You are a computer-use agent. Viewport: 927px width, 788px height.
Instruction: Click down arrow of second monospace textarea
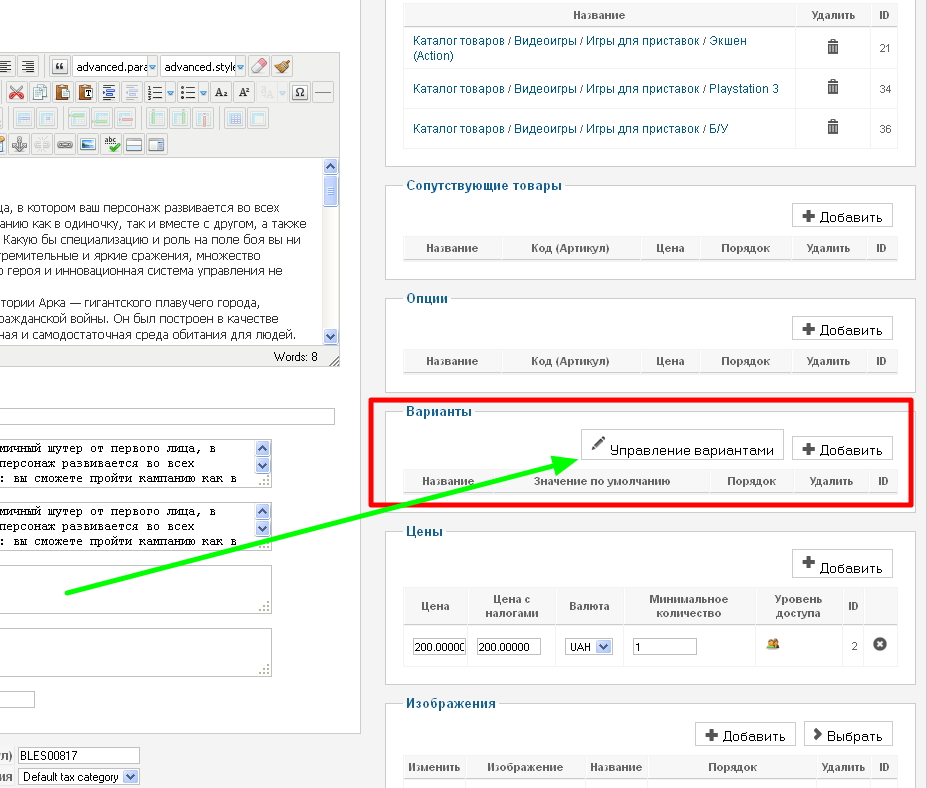pyautogui.click(x=263, y=528)
